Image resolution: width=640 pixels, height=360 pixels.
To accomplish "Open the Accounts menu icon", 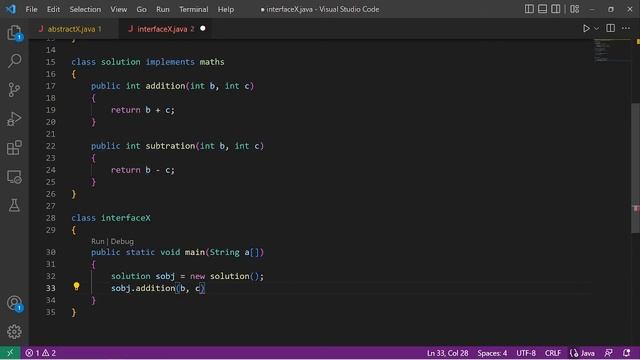I will click(x=14, y=303).
